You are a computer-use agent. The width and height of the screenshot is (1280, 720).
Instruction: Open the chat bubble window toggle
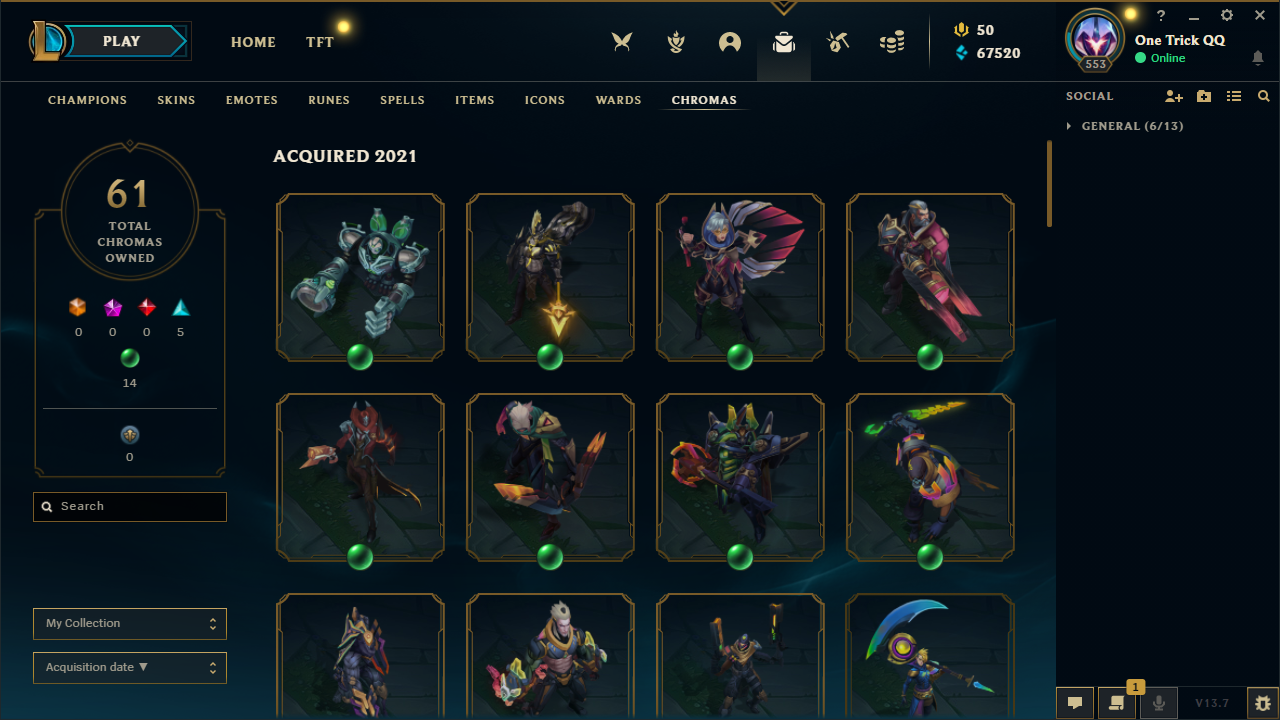pos(1075,703)
